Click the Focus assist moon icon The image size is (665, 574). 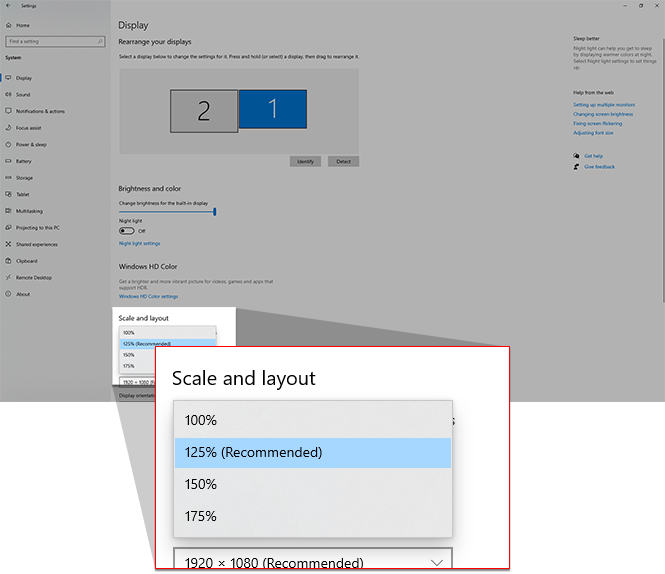click(x=8, y=128)
